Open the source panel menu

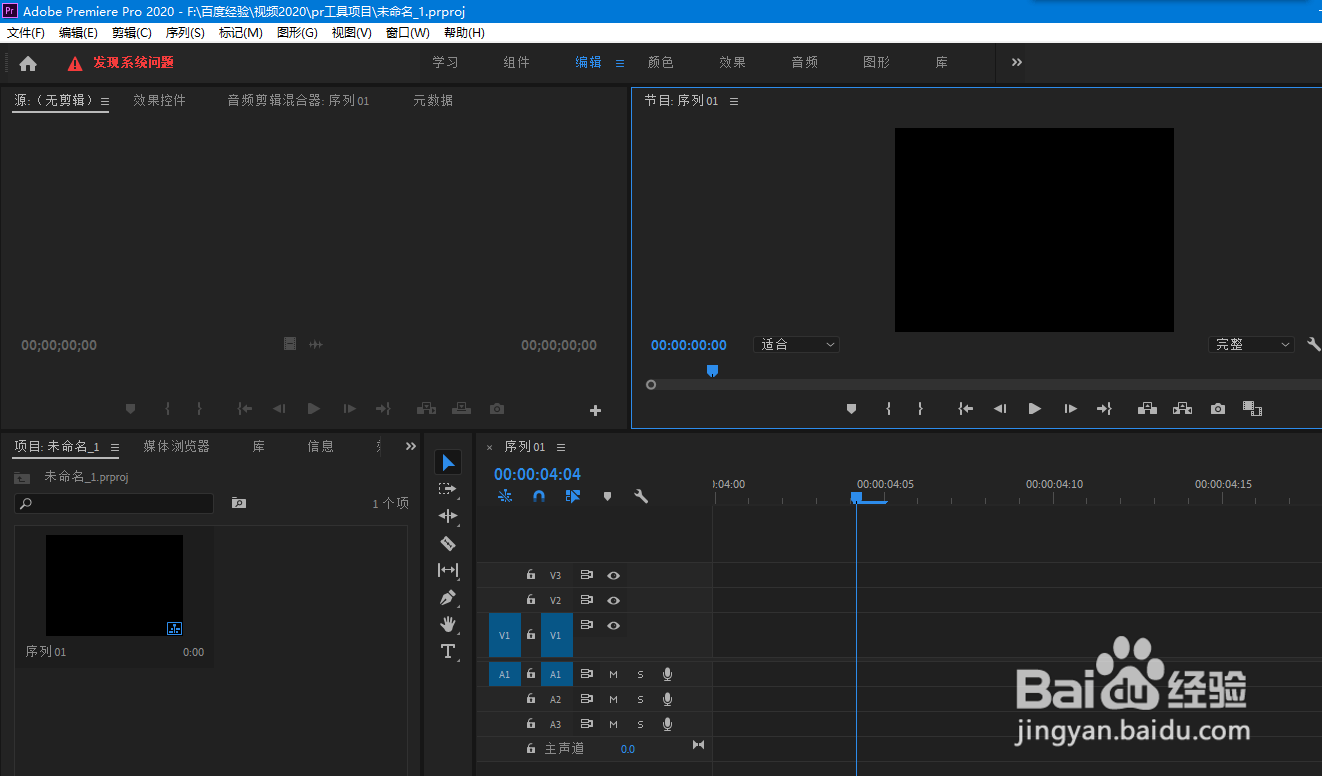(x=105, y=101)
